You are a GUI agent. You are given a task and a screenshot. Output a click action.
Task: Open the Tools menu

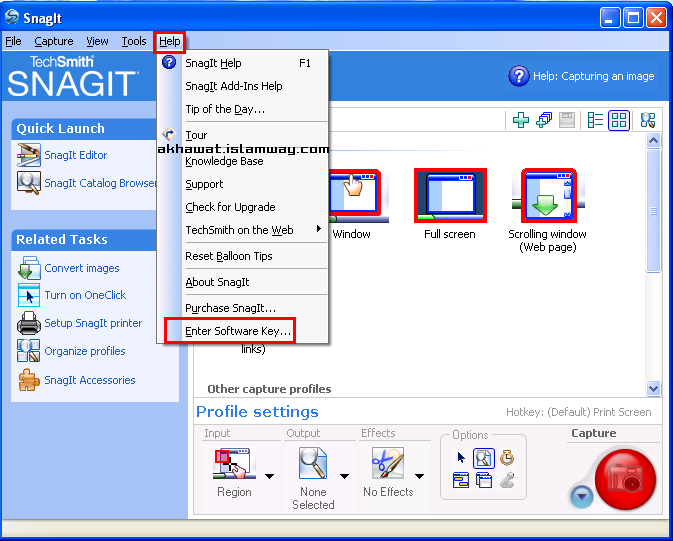pyautogui.click(x=133, y=41)
